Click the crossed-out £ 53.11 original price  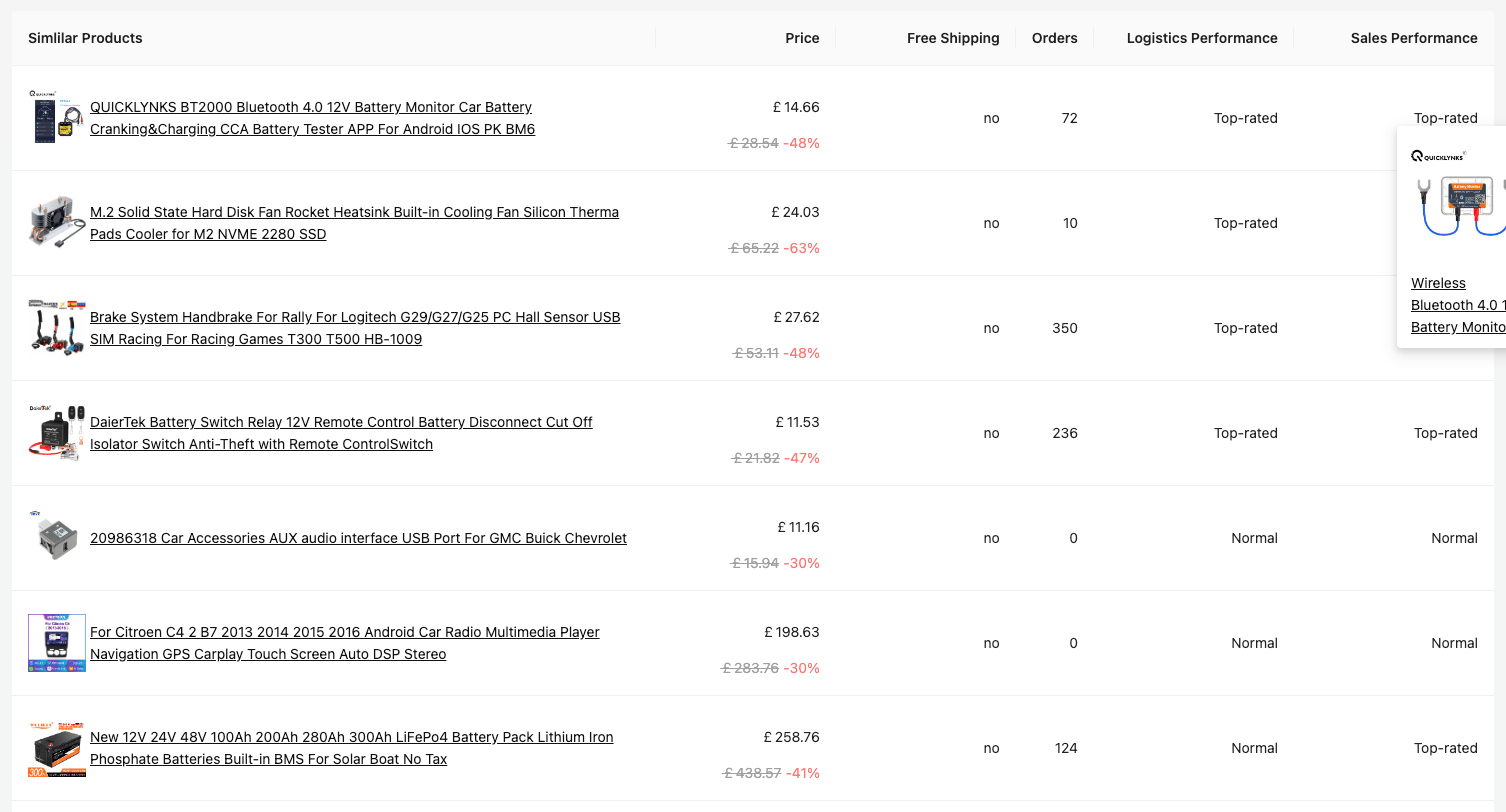click(755, 353)
